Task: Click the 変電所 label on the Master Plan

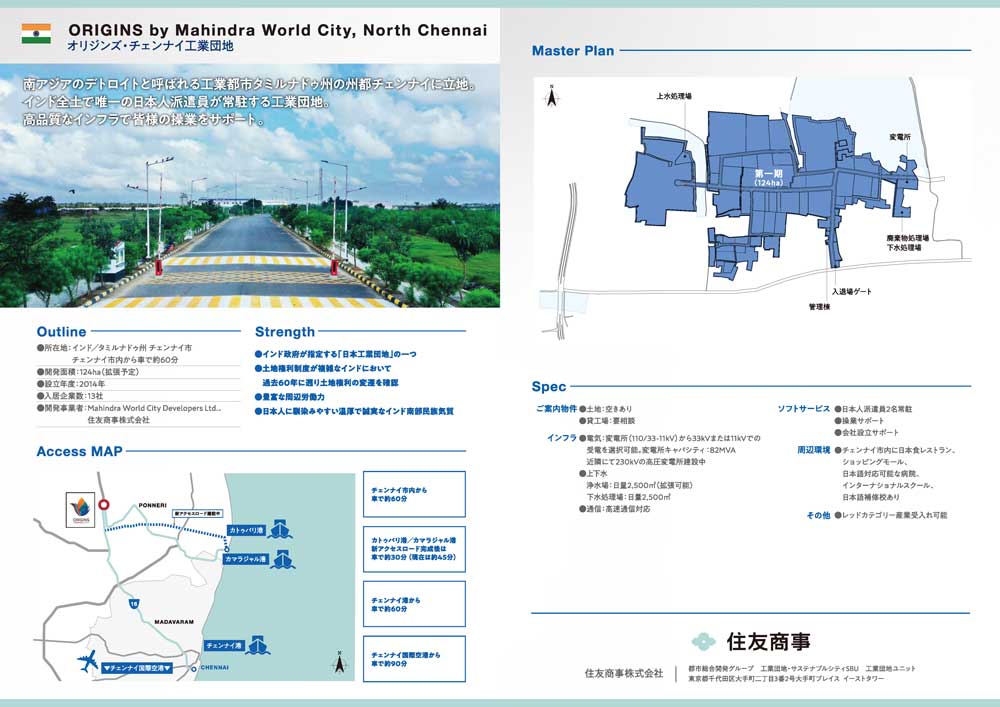Action: click(x=900, y=137)
